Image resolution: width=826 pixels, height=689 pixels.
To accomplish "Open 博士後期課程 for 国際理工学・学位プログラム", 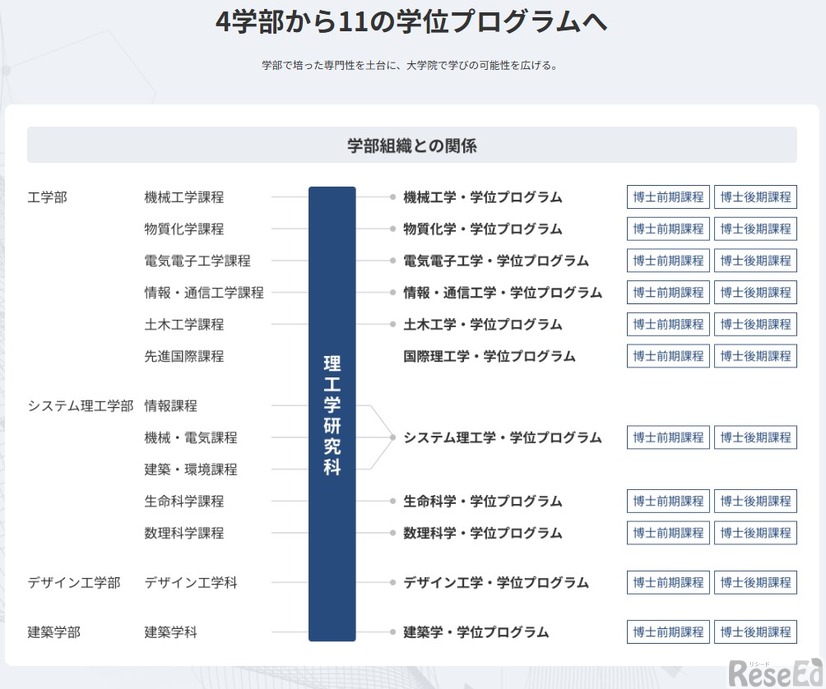I will coord(755,356).
